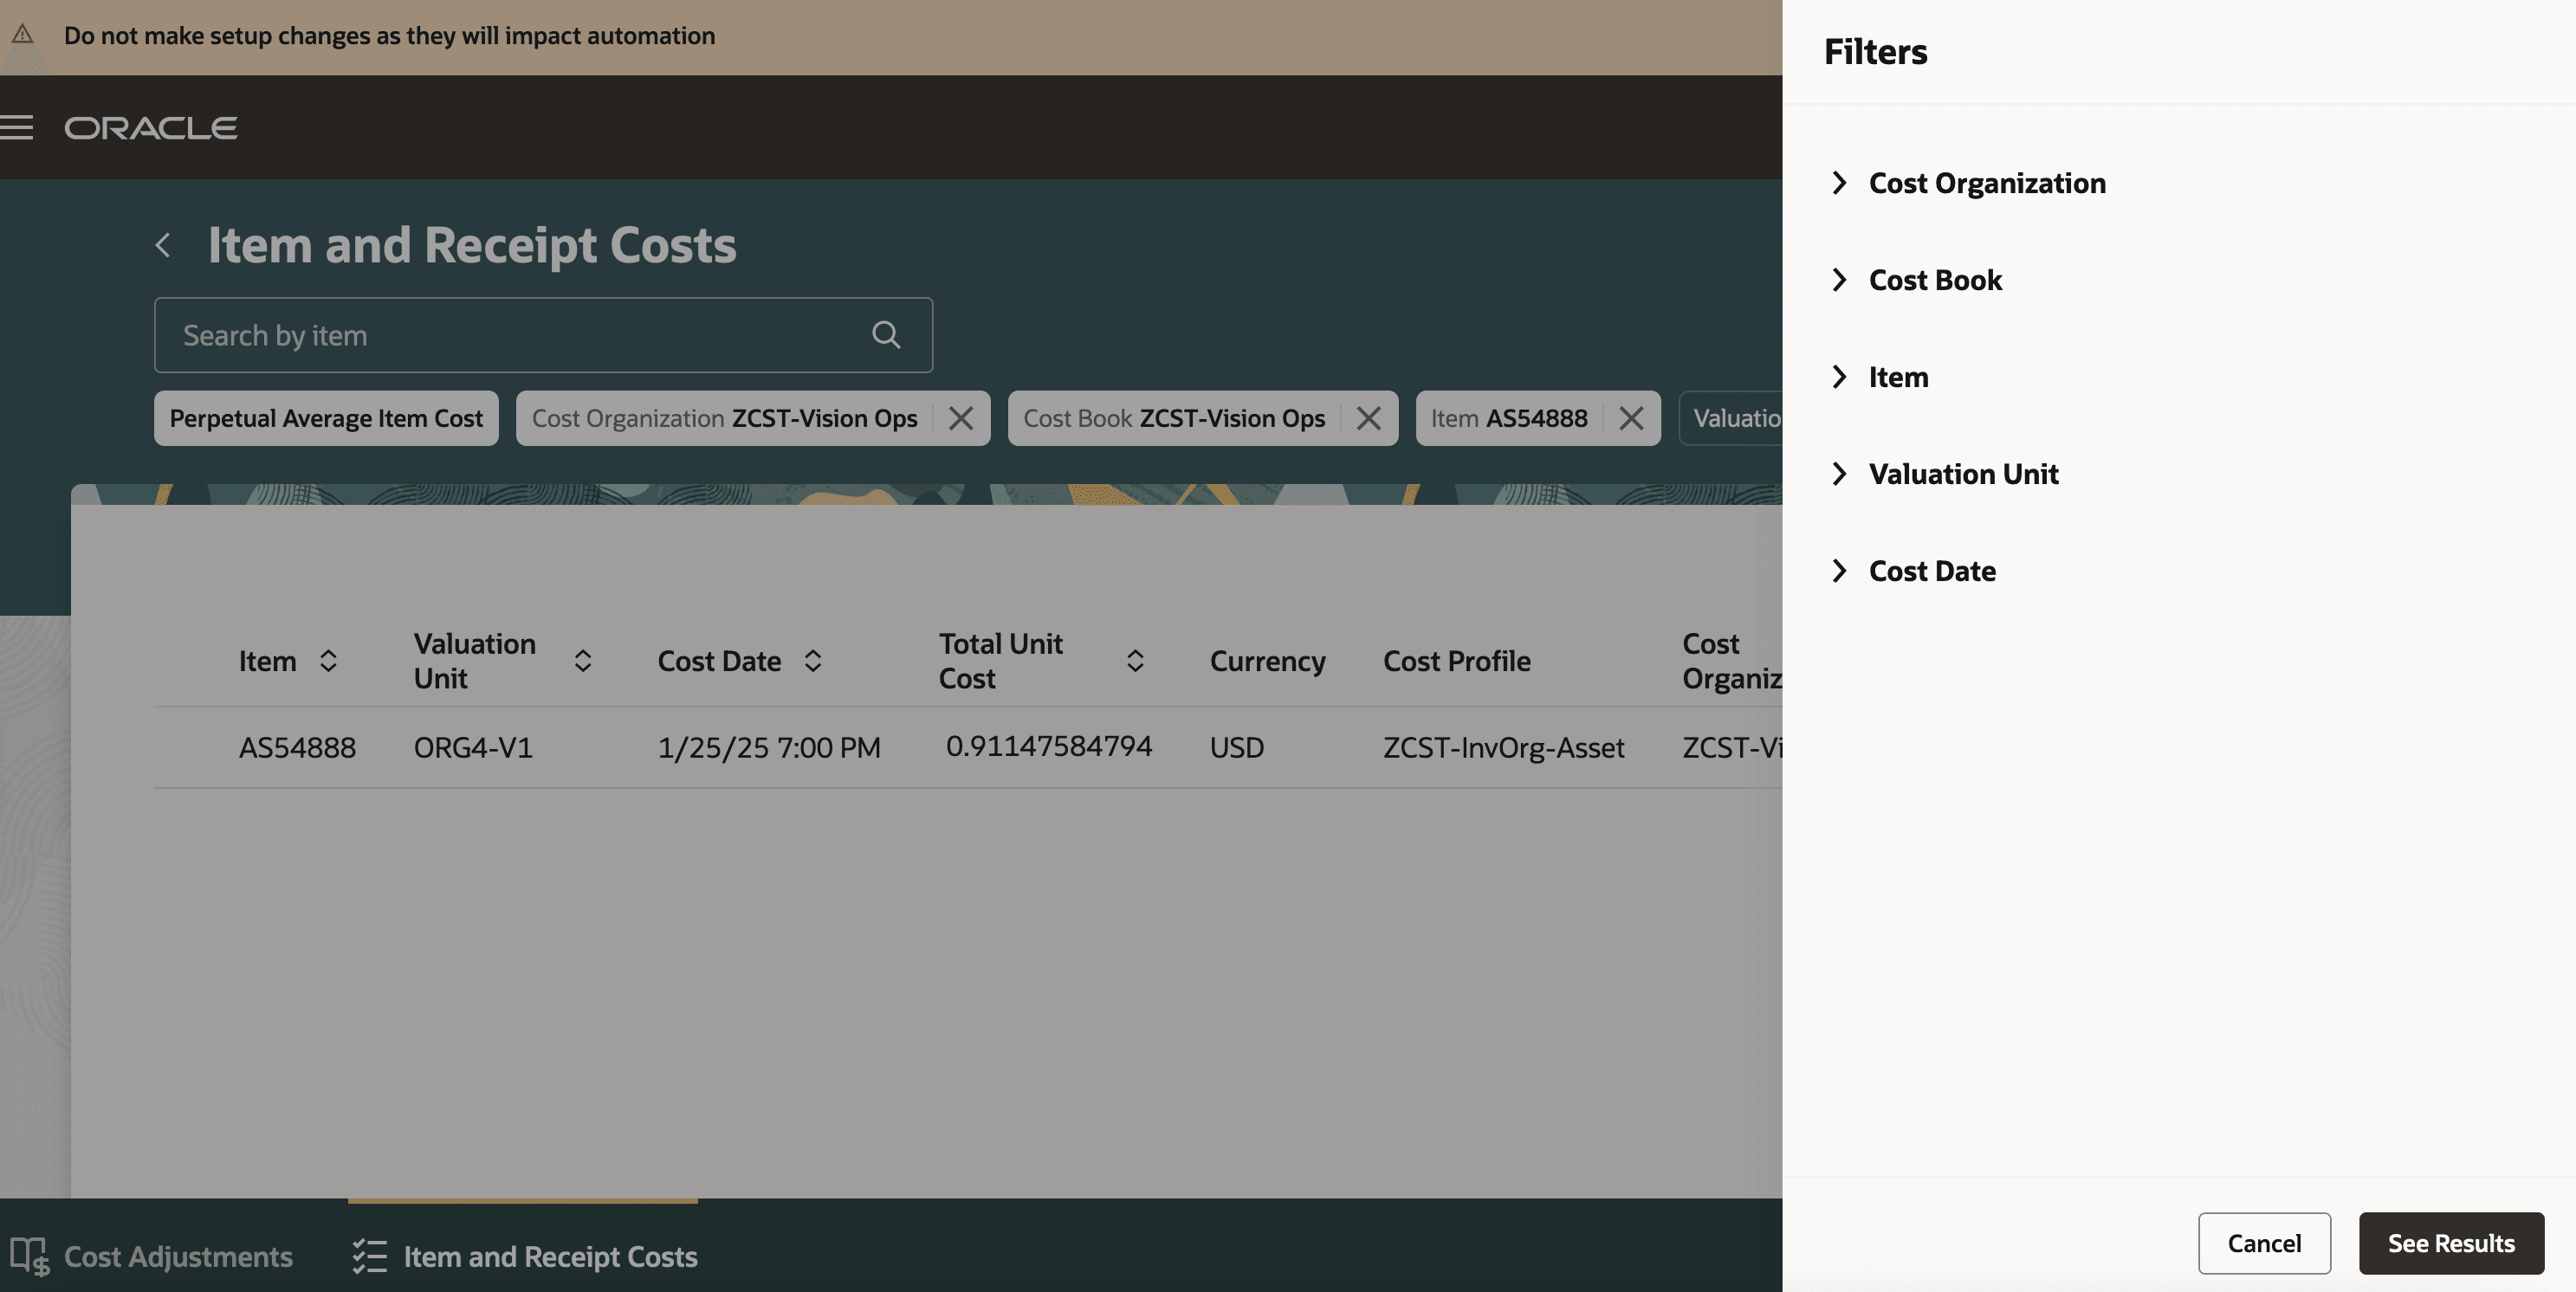Screen dimensions: 2576x1292
Task: Click Cancel in the Filters panel
Action: [x=2263, y=1243]
